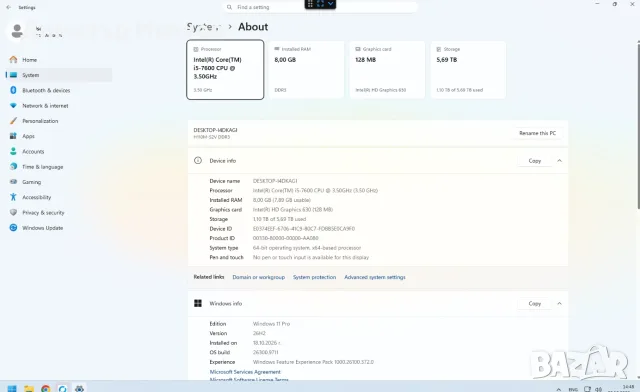Click the 'Windows 11 Pro' edition text
The image size is (640, 392).
click(271, 323)
